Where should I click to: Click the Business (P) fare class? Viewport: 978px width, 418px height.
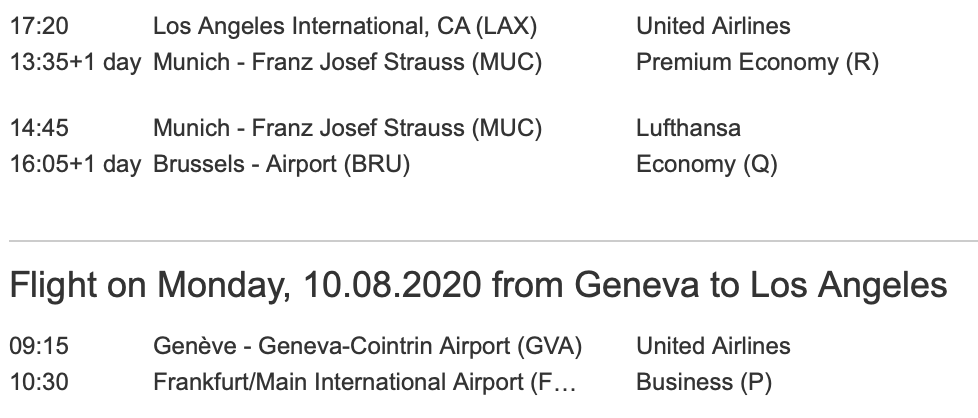point(704,382)
